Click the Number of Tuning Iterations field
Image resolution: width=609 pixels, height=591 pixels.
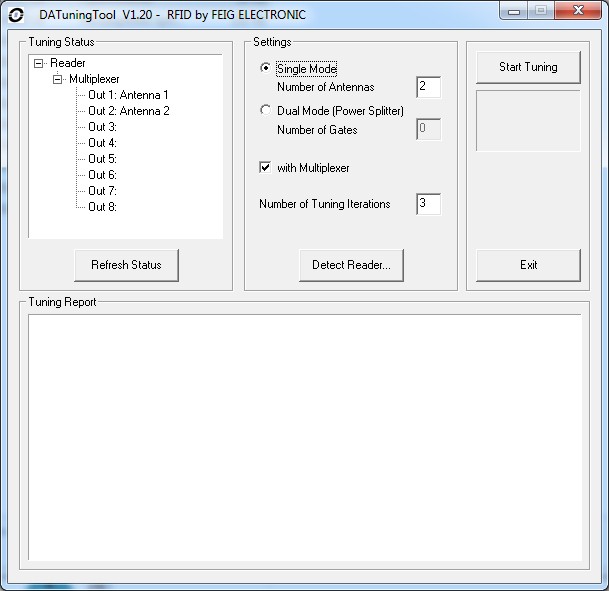click(x=427, y=204)
